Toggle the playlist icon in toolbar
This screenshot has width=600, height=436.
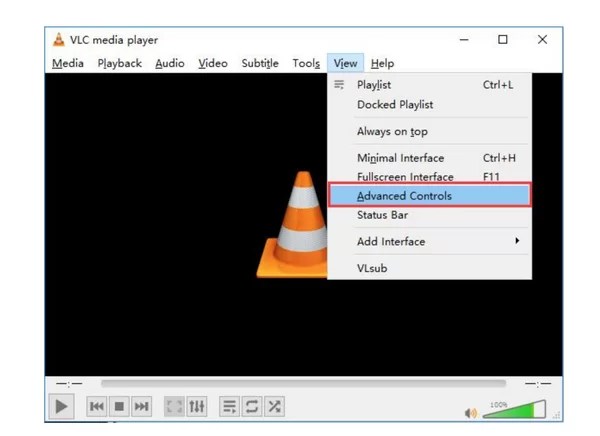tap(230, 406)
